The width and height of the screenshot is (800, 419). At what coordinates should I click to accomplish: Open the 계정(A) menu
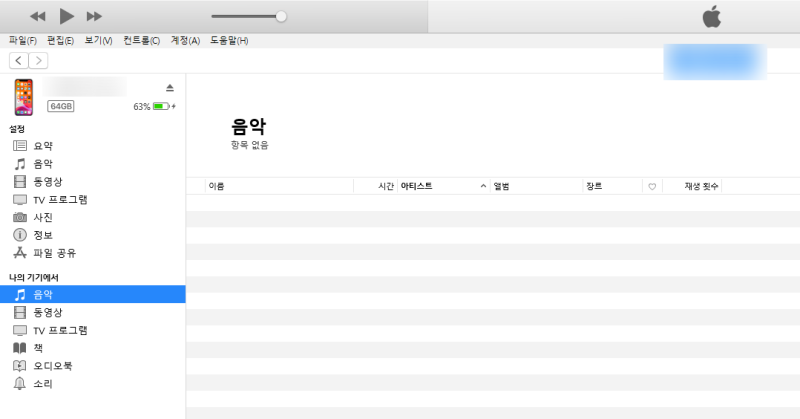pyautogui.click(x=185, y=40)
